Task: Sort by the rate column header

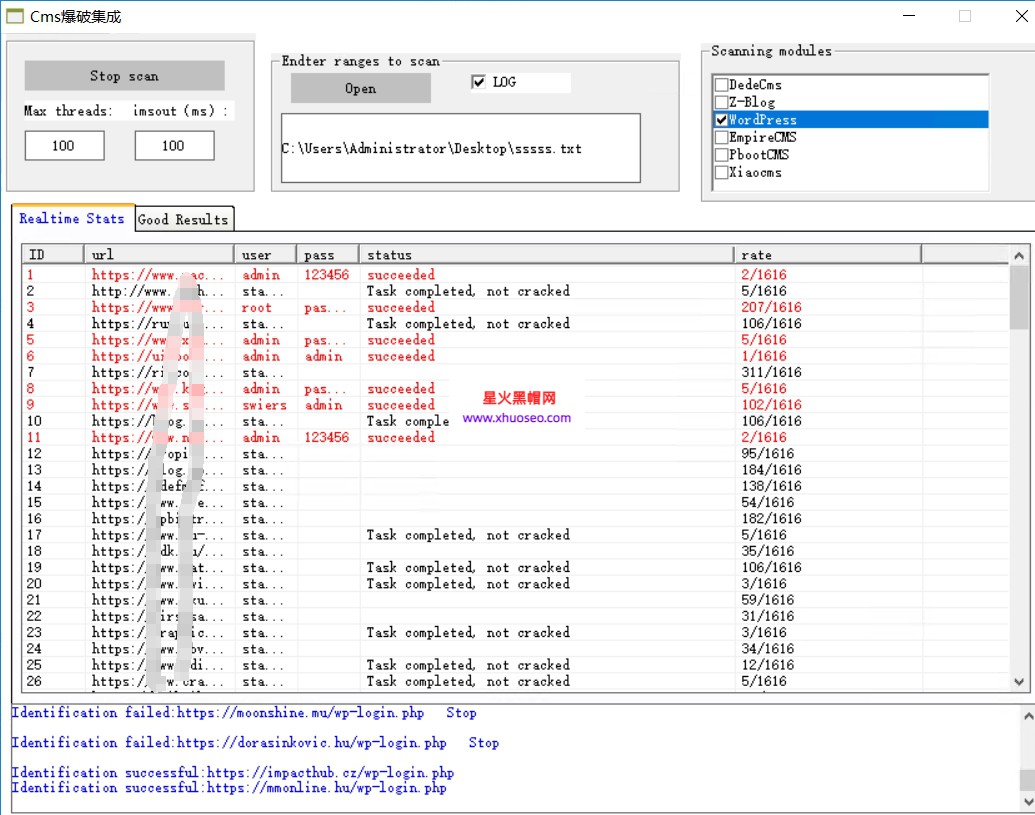Action: [x=828, y=255]
